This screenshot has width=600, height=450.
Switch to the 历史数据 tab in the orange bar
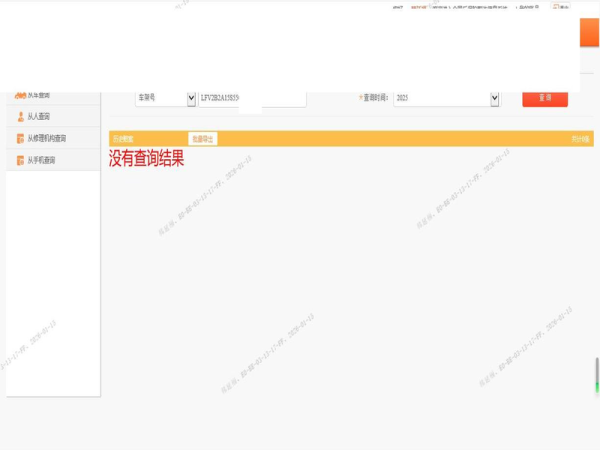[123, 139]
